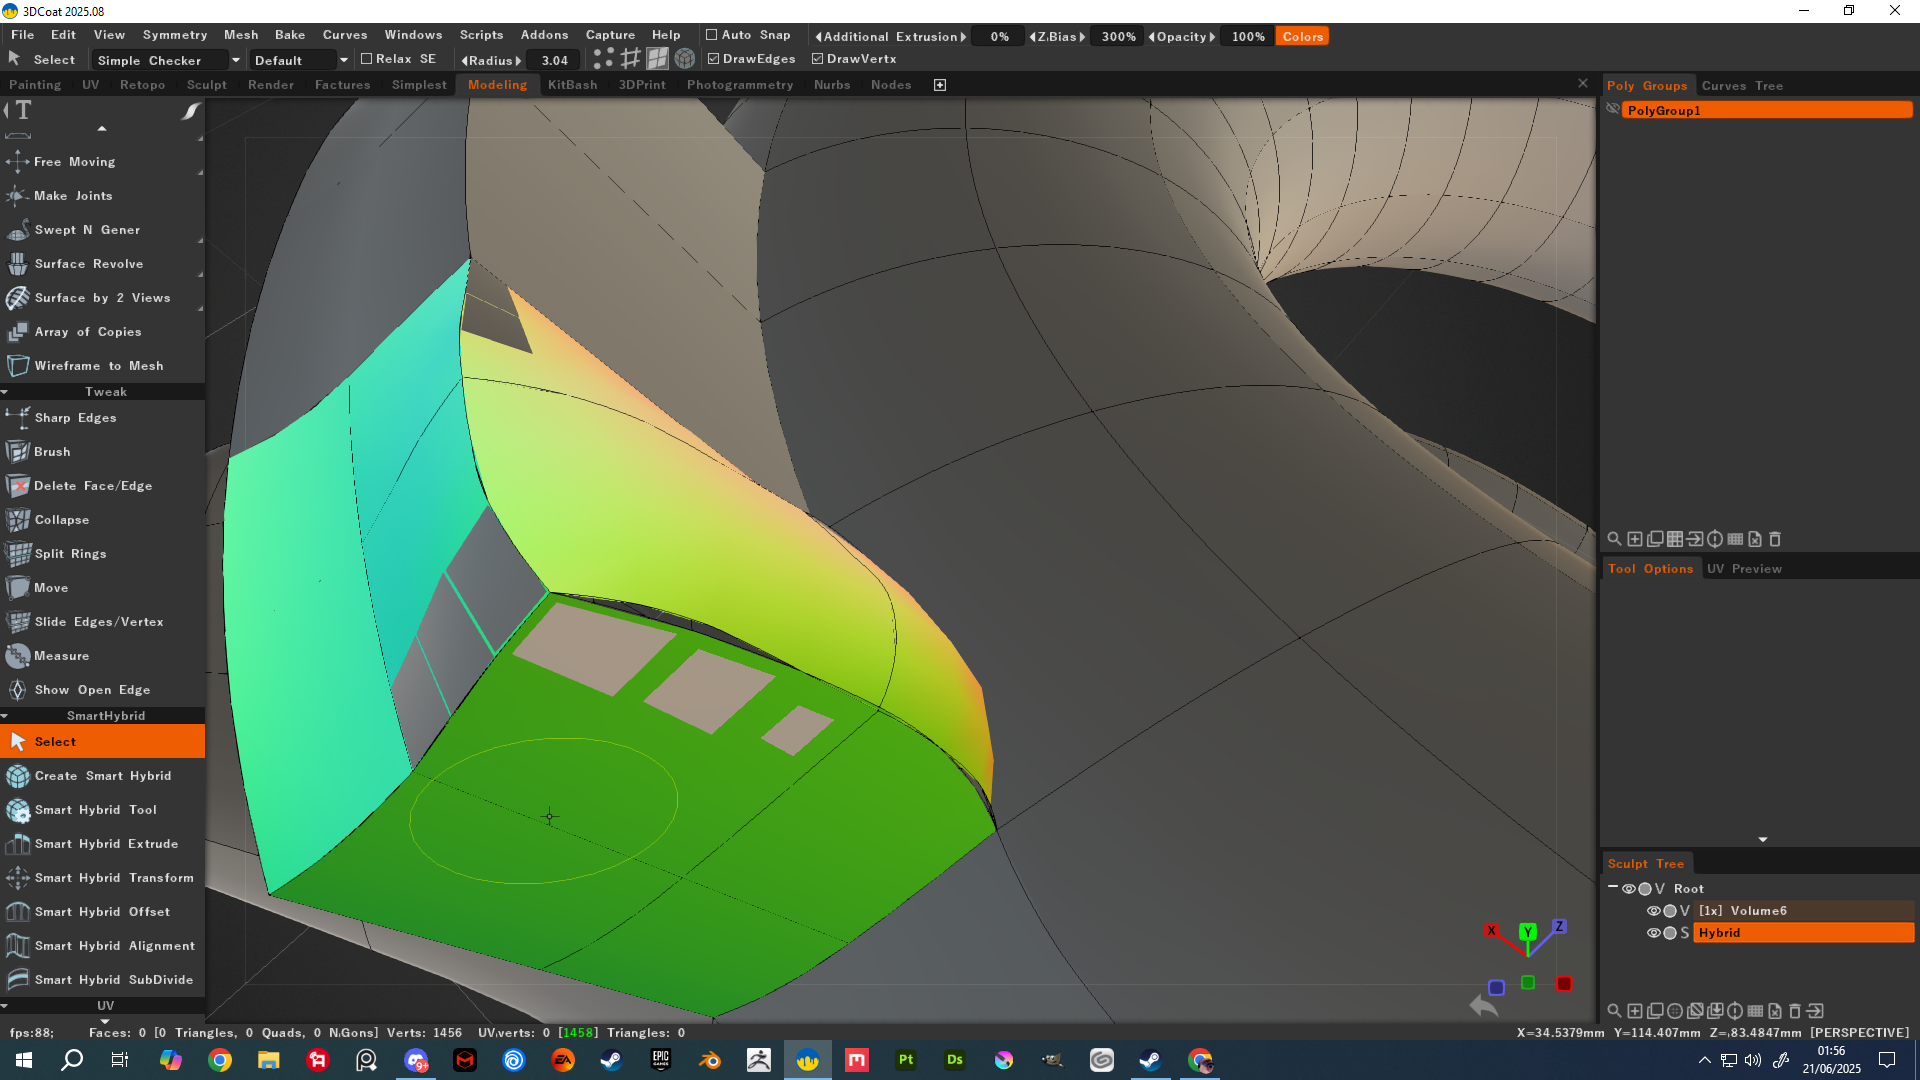Collapse the Root node in Sculpt Tree

click(x=1612, y=888)
